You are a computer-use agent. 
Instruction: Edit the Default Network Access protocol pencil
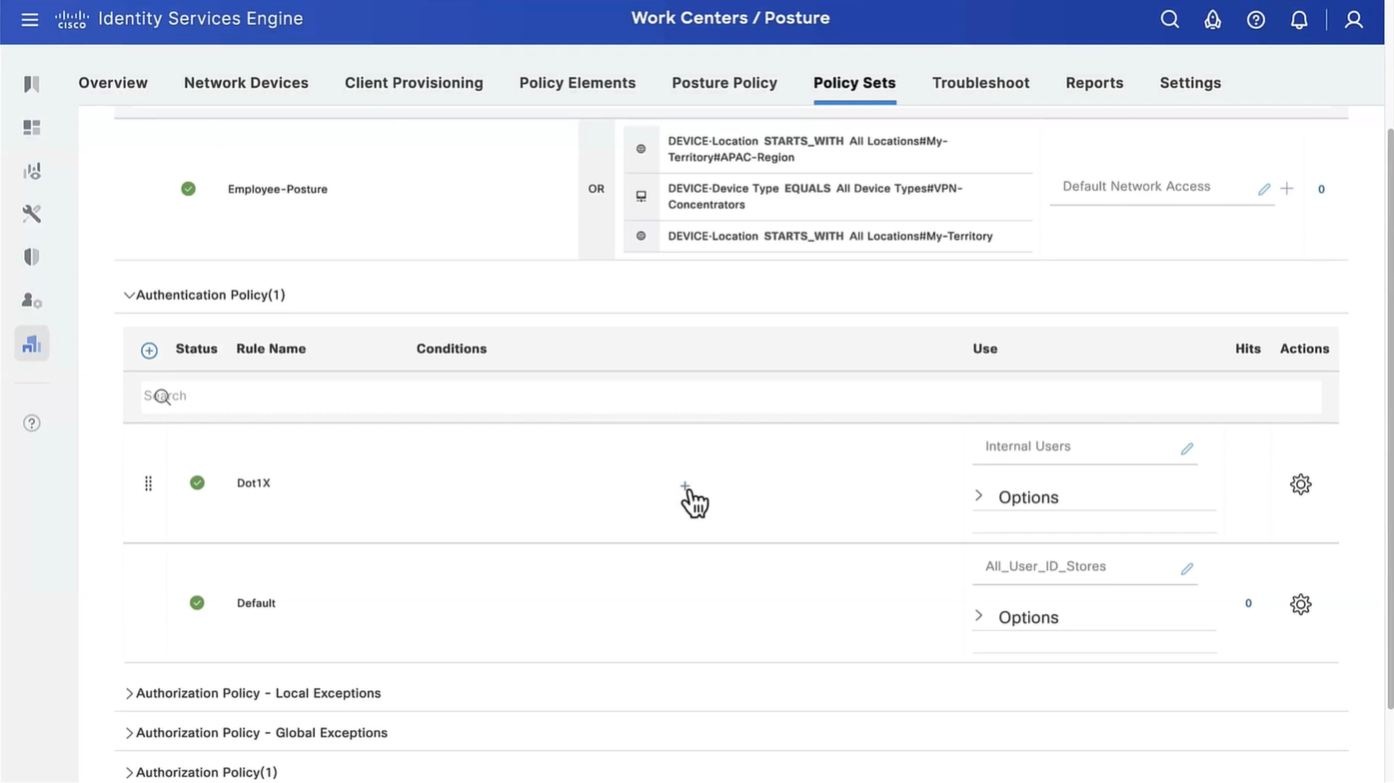click(x=1264, y=189)
